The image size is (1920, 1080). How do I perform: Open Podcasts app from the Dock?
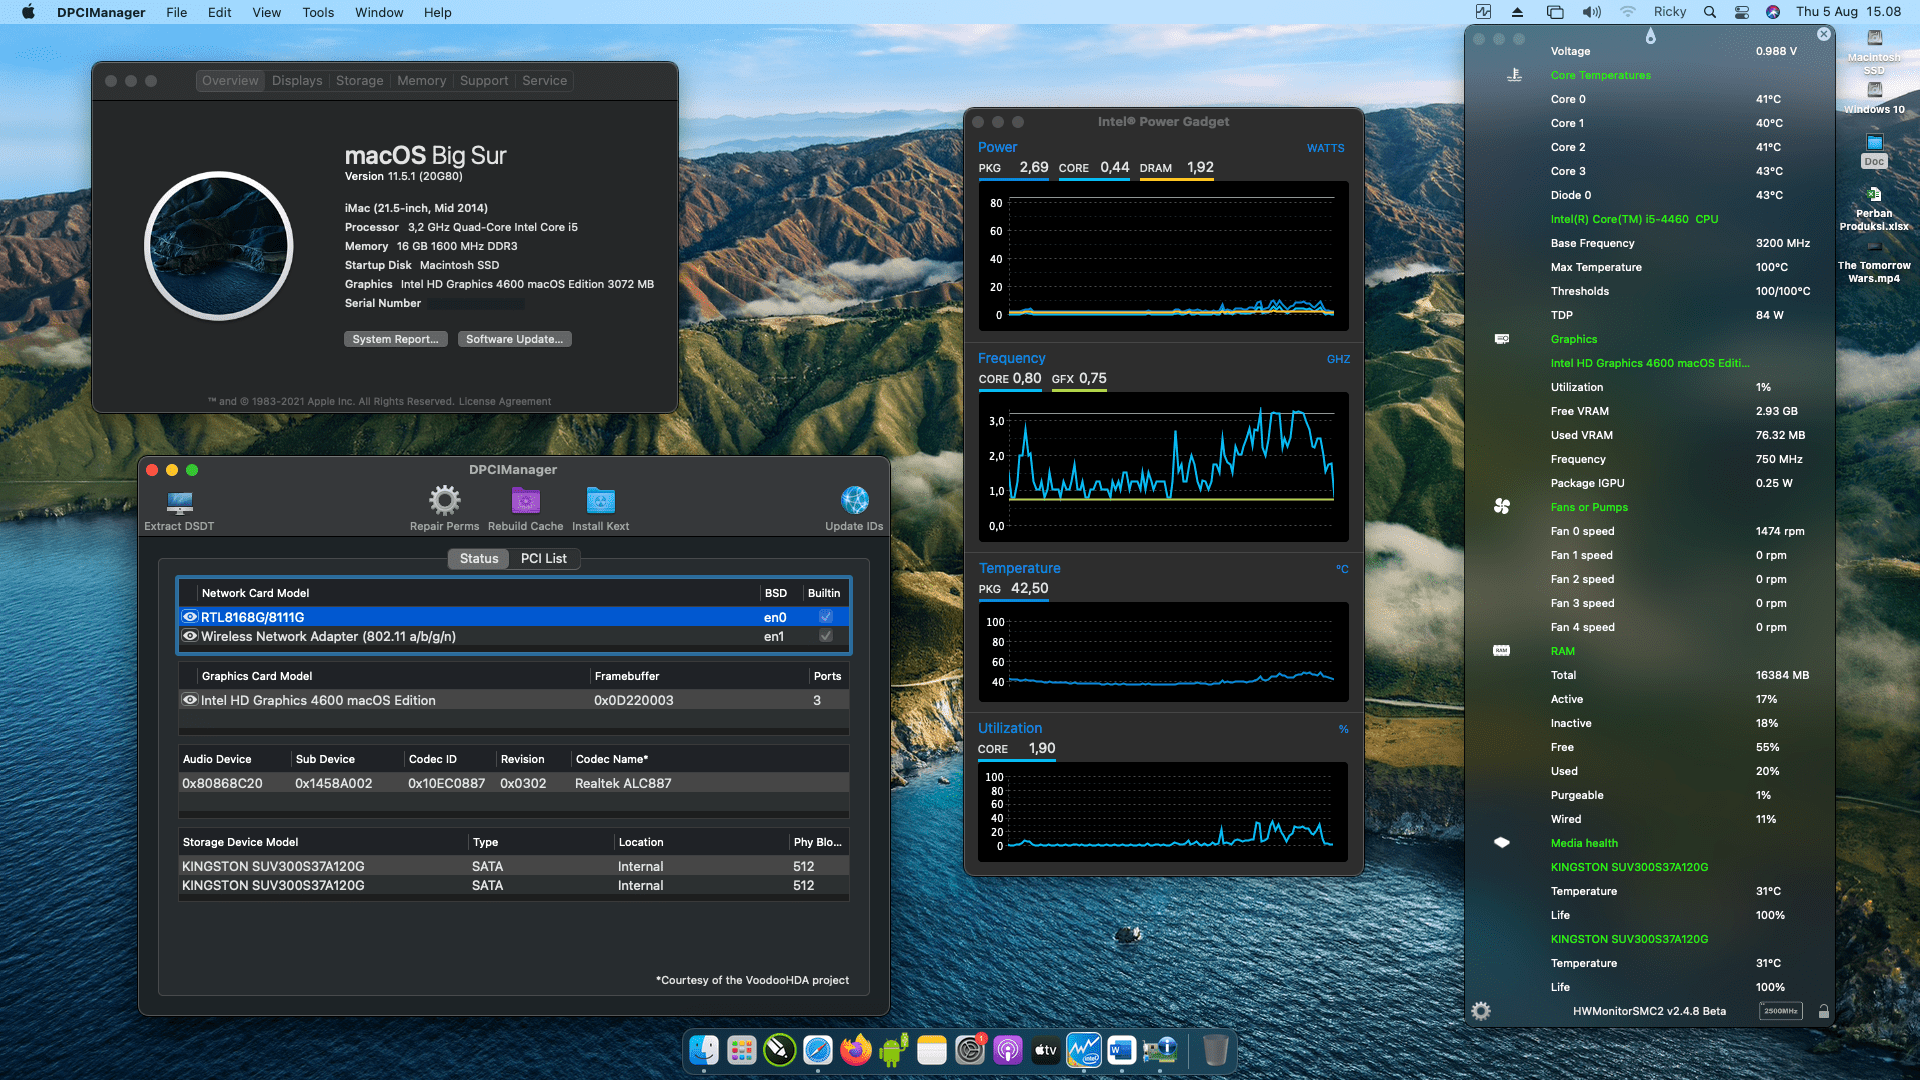pyautogui.click(x=1007, y=1050)
